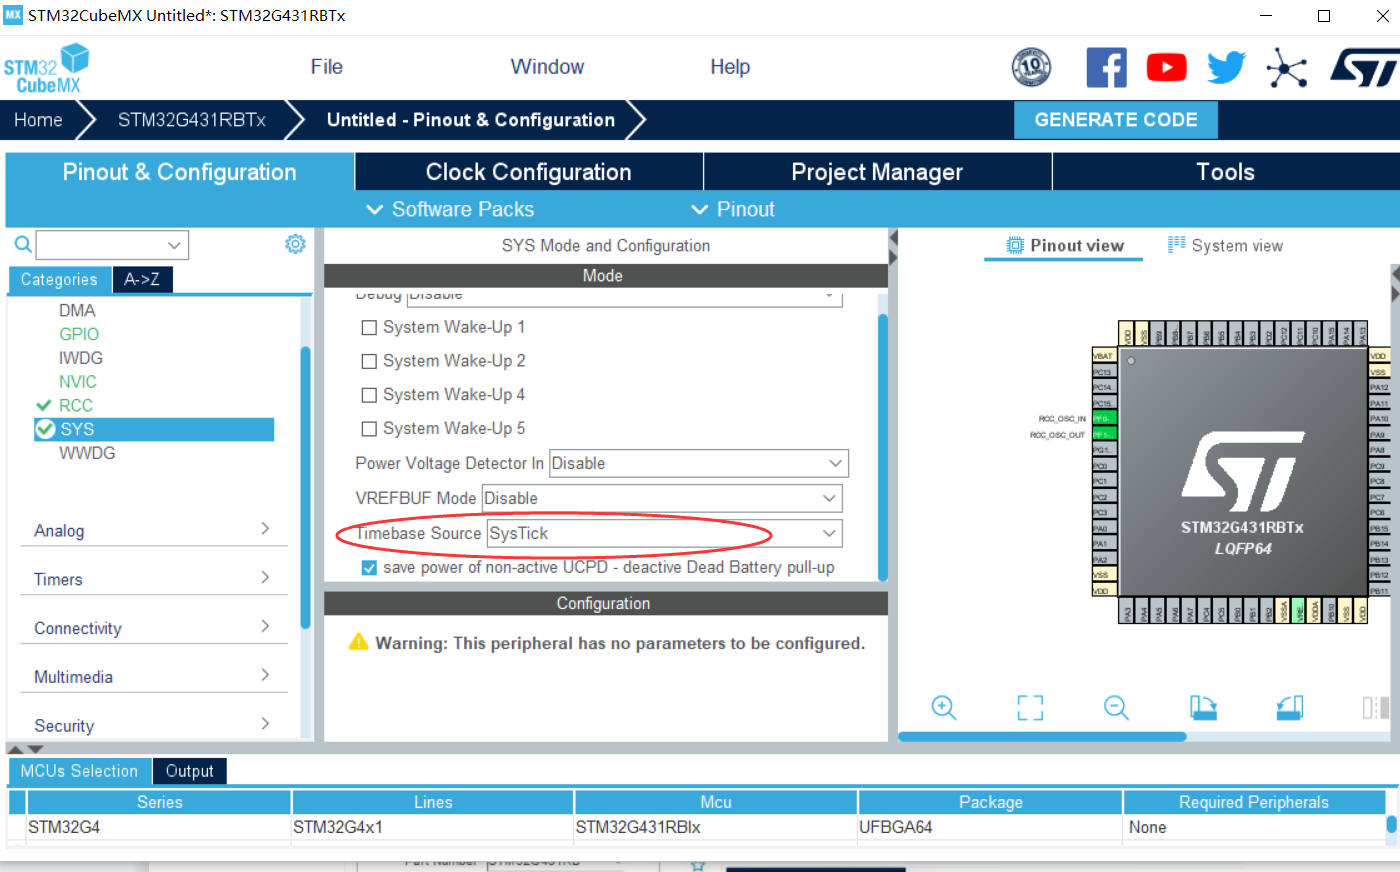Uncheck save power of non-active UCPD option
The height and width of the screenshot is (872, 1400).
[x=369, y=567]
